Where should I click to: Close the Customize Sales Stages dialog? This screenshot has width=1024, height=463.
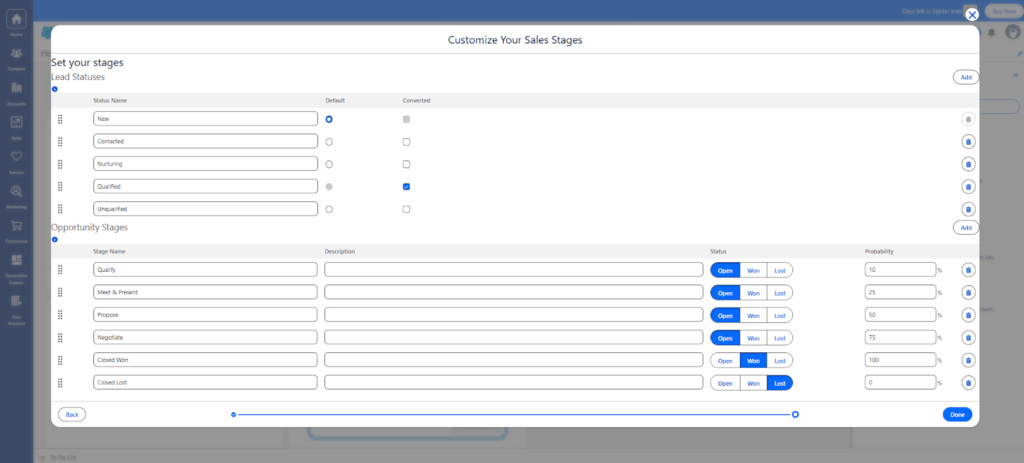coord(971,15)
